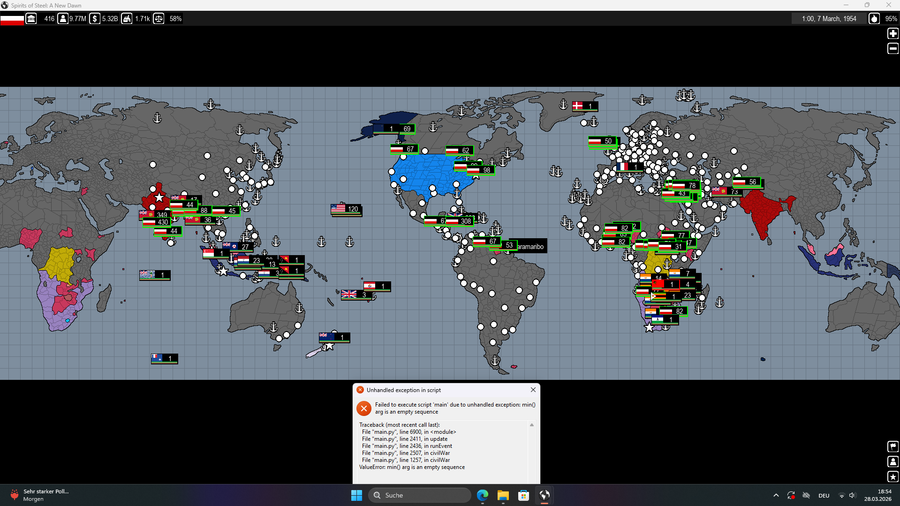Select the Polish army labeled 67 in Canada
This screenshot has width=900, height=506.
click(x=404, y=149)
